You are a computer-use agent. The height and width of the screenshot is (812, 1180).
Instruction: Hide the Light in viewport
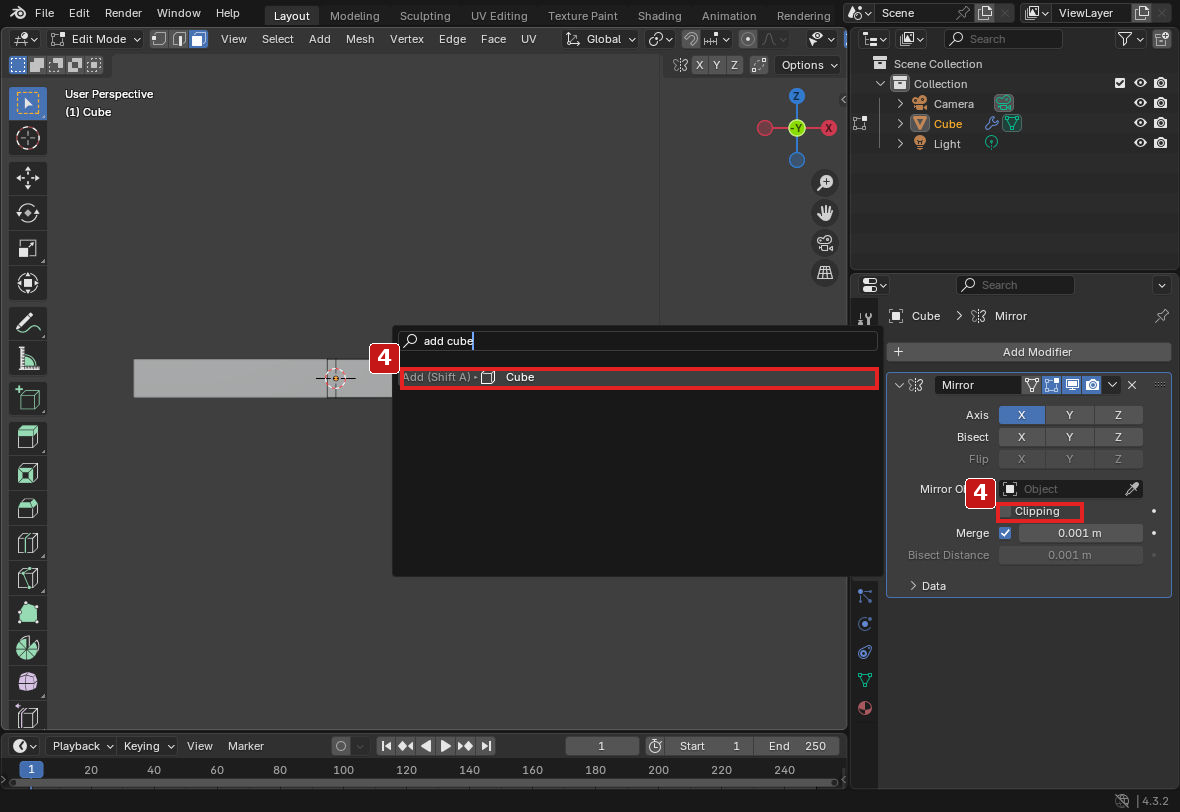[1140, 143]
